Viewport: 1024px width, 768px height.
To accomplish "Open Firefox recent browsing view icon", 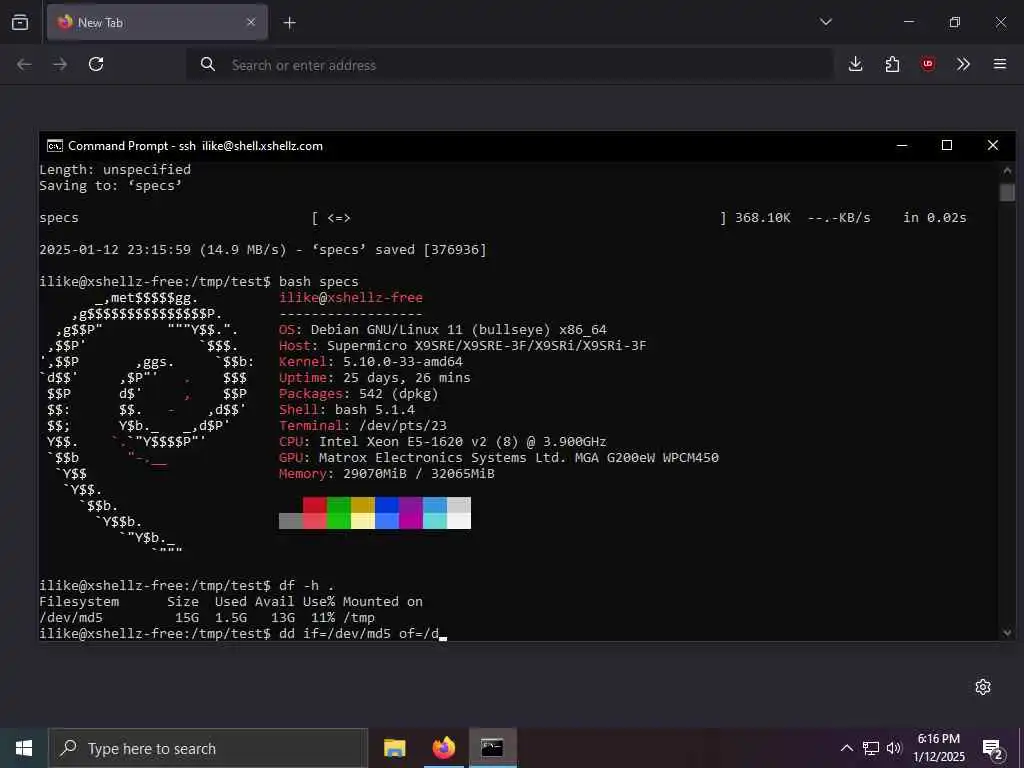I will (20, 22).
